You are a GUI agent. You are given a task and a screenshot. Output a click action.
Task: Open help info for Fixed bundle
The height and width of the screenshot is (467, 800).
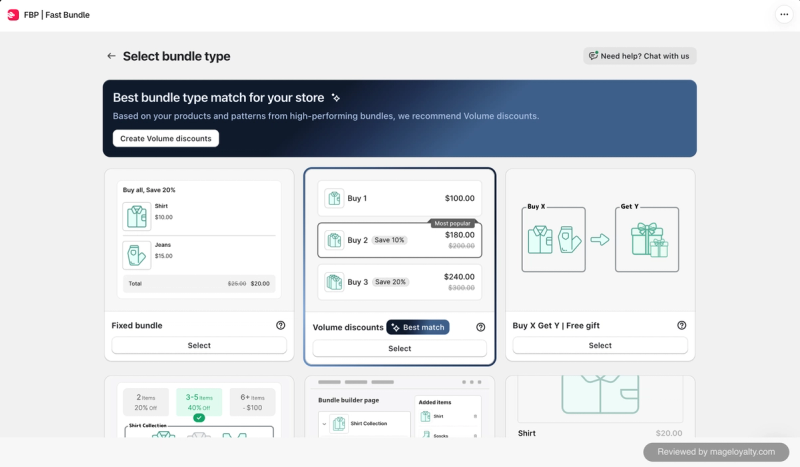pos(281,325)
